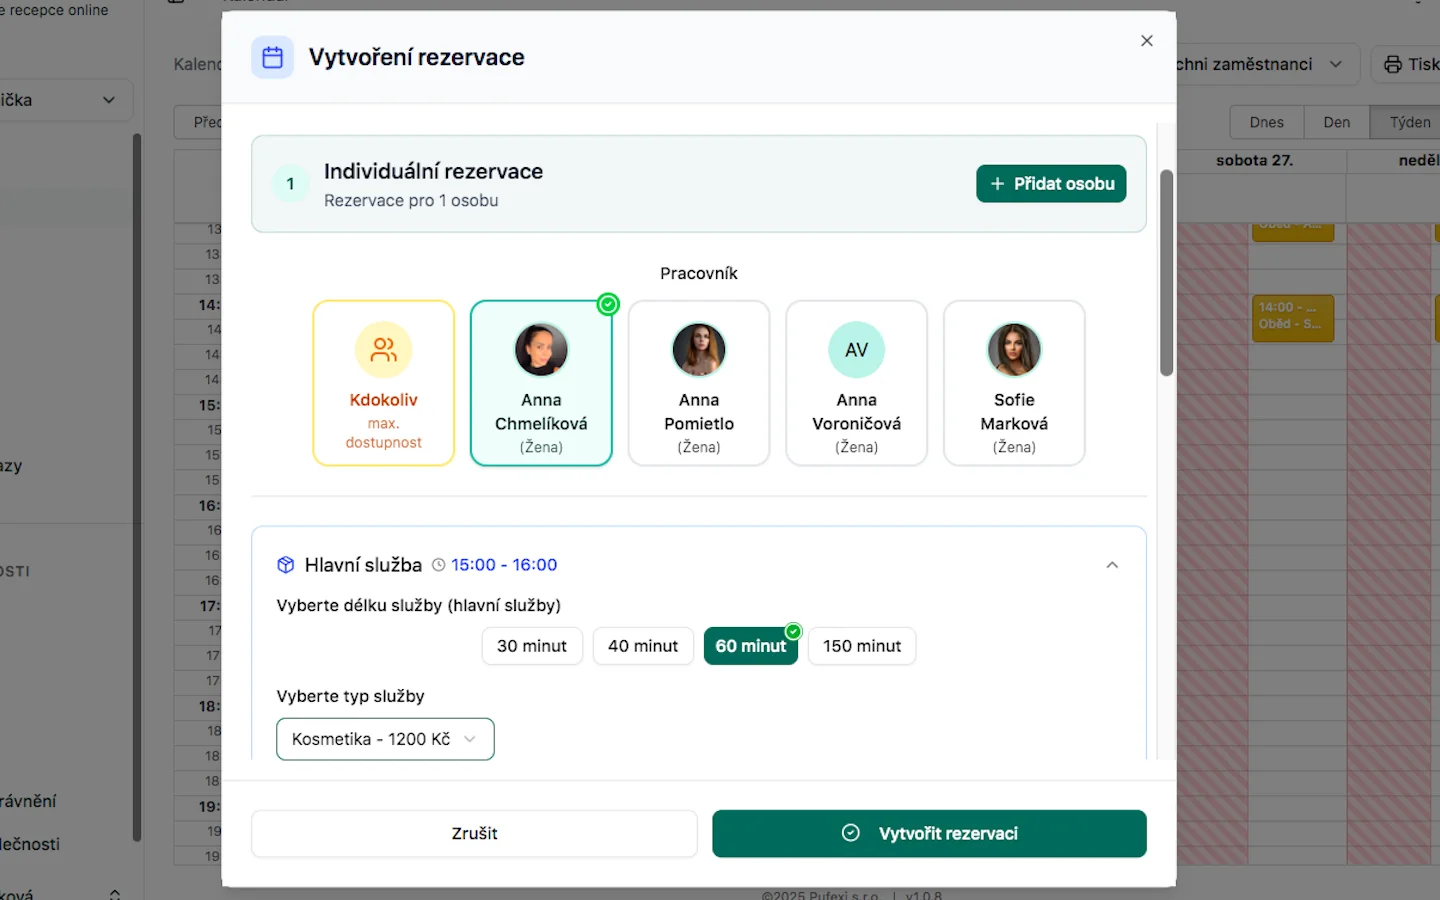This screenshot has width=1440, height=900.
Task: Set service length to 30 minut
Action: 531,646
